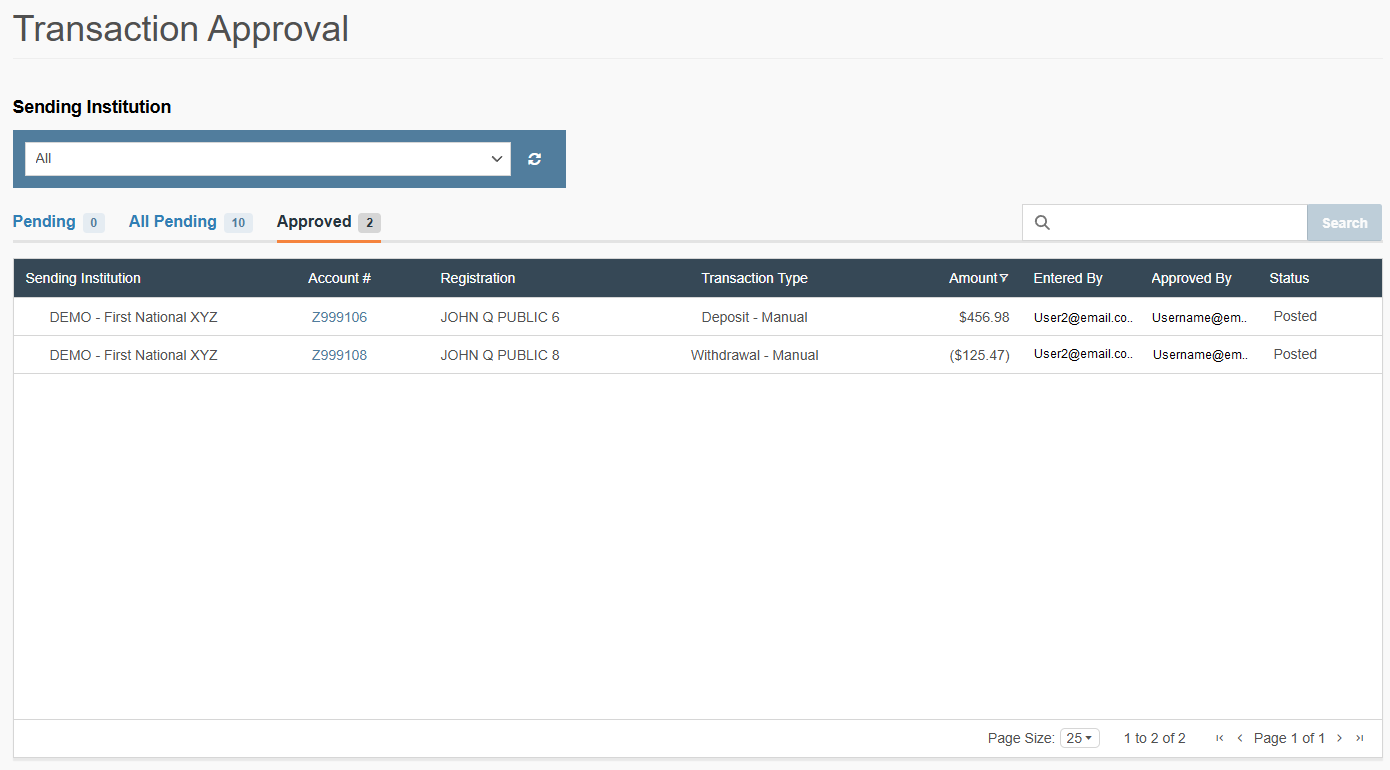Click the magnifier icon in search box
Image resolution: width=1390 pixels, height=770 pixels.
click(x=1042, y=223)
